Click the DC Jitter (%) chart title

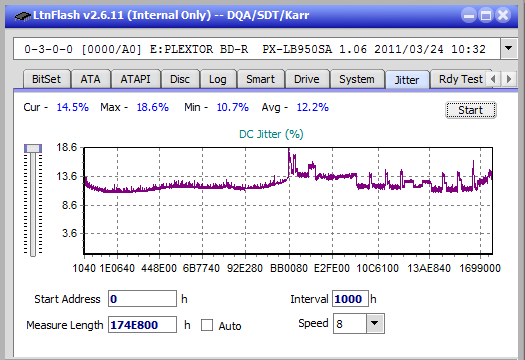271,134
